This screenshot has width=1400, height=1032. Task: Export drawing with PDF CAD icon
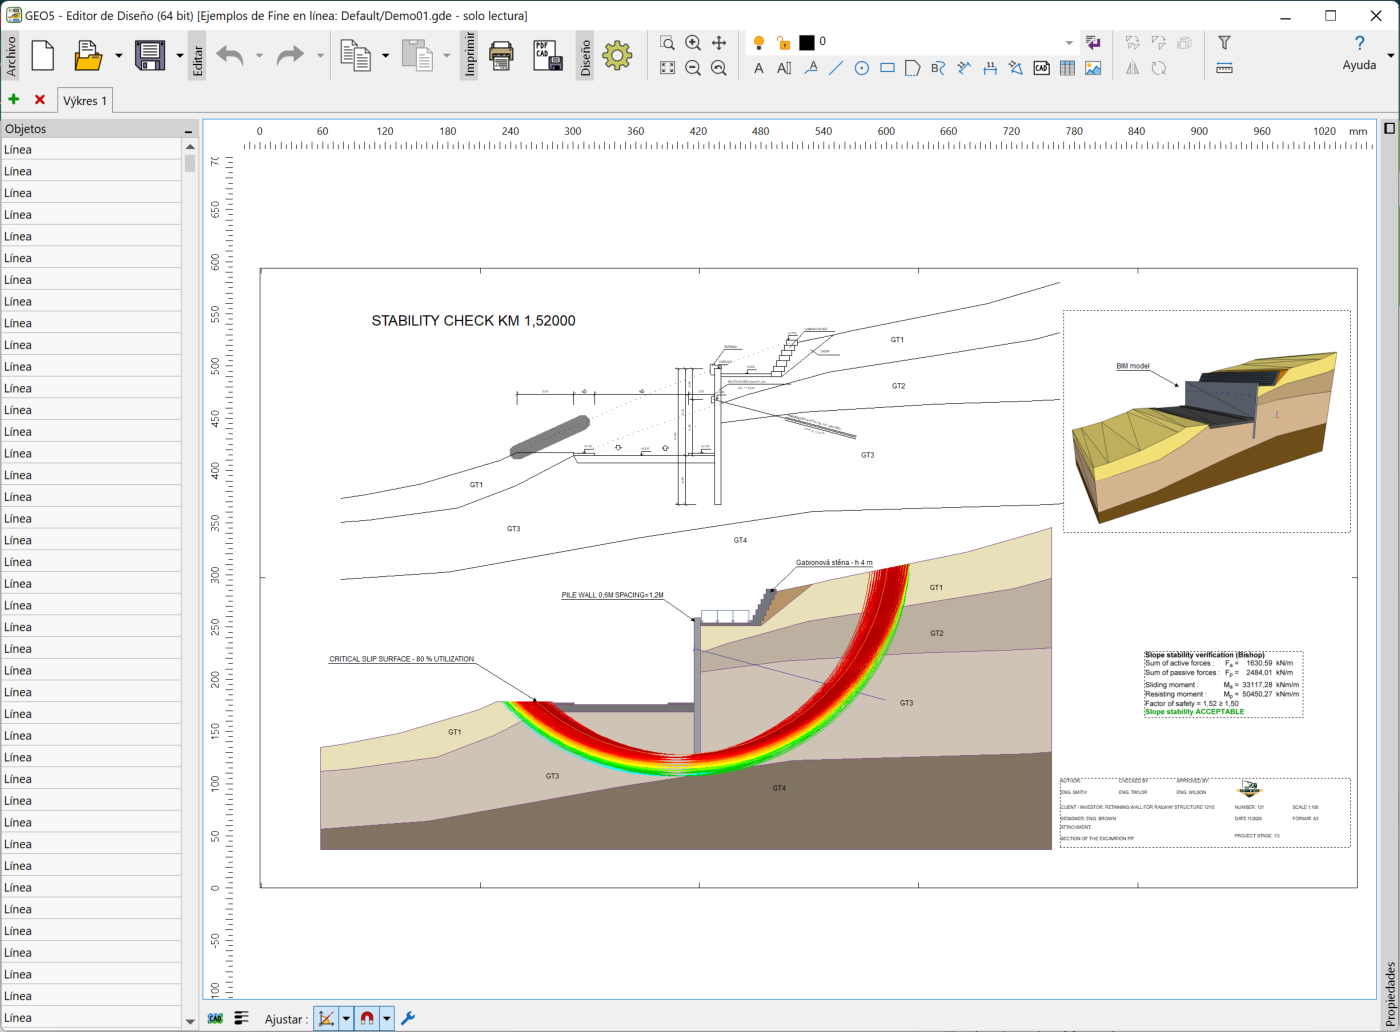[547, 56]
